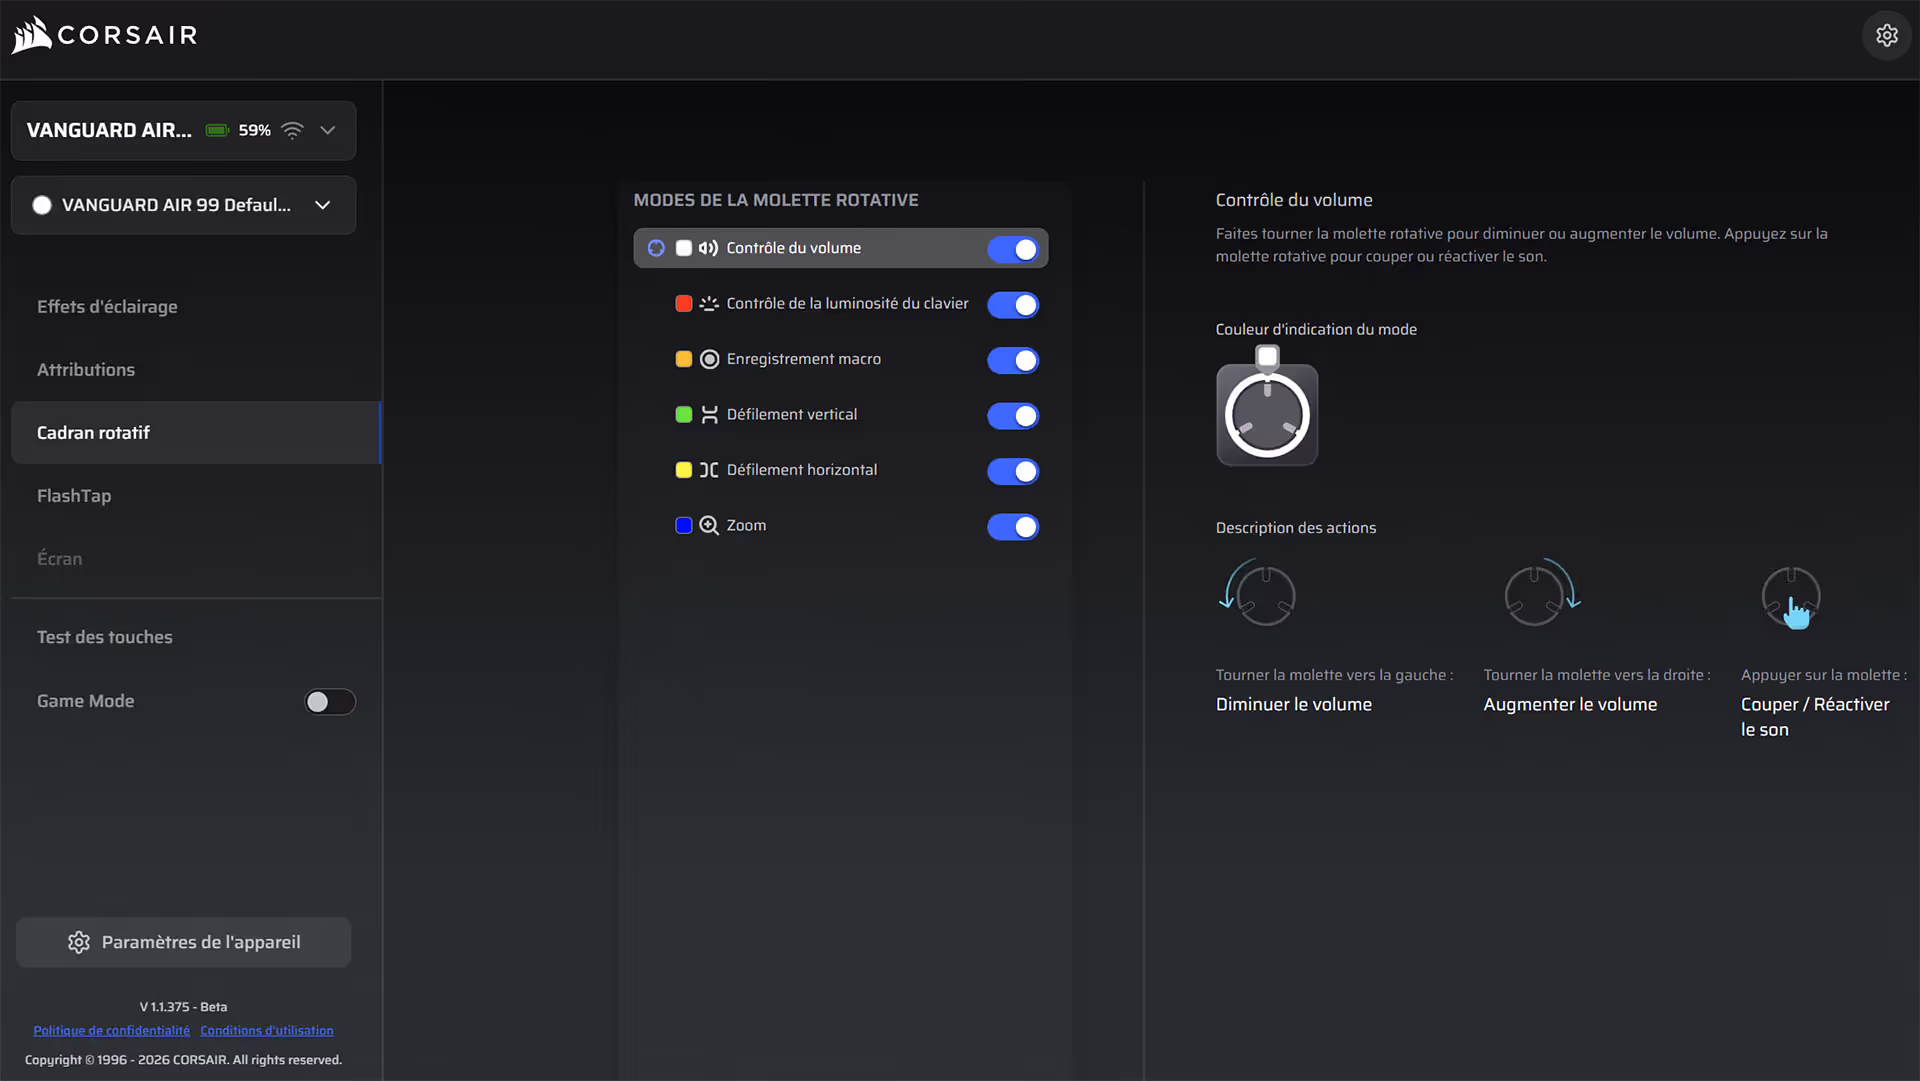This screenshot has height=1081, width=1920.
Task: Click the white color swatch for Contrôle du volume
Action: (x=684, y=248)
